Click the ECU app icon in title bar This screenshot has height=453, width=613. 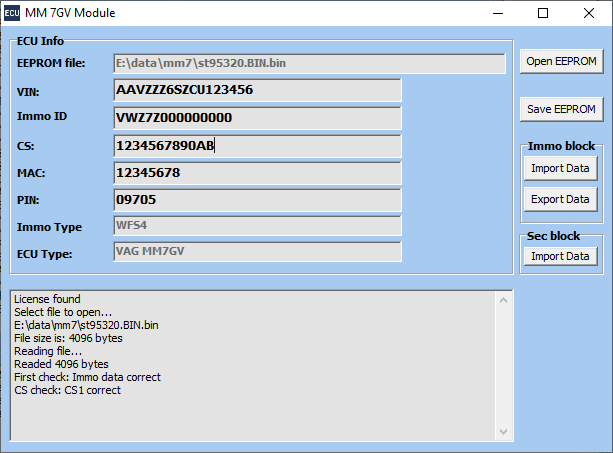13,13
